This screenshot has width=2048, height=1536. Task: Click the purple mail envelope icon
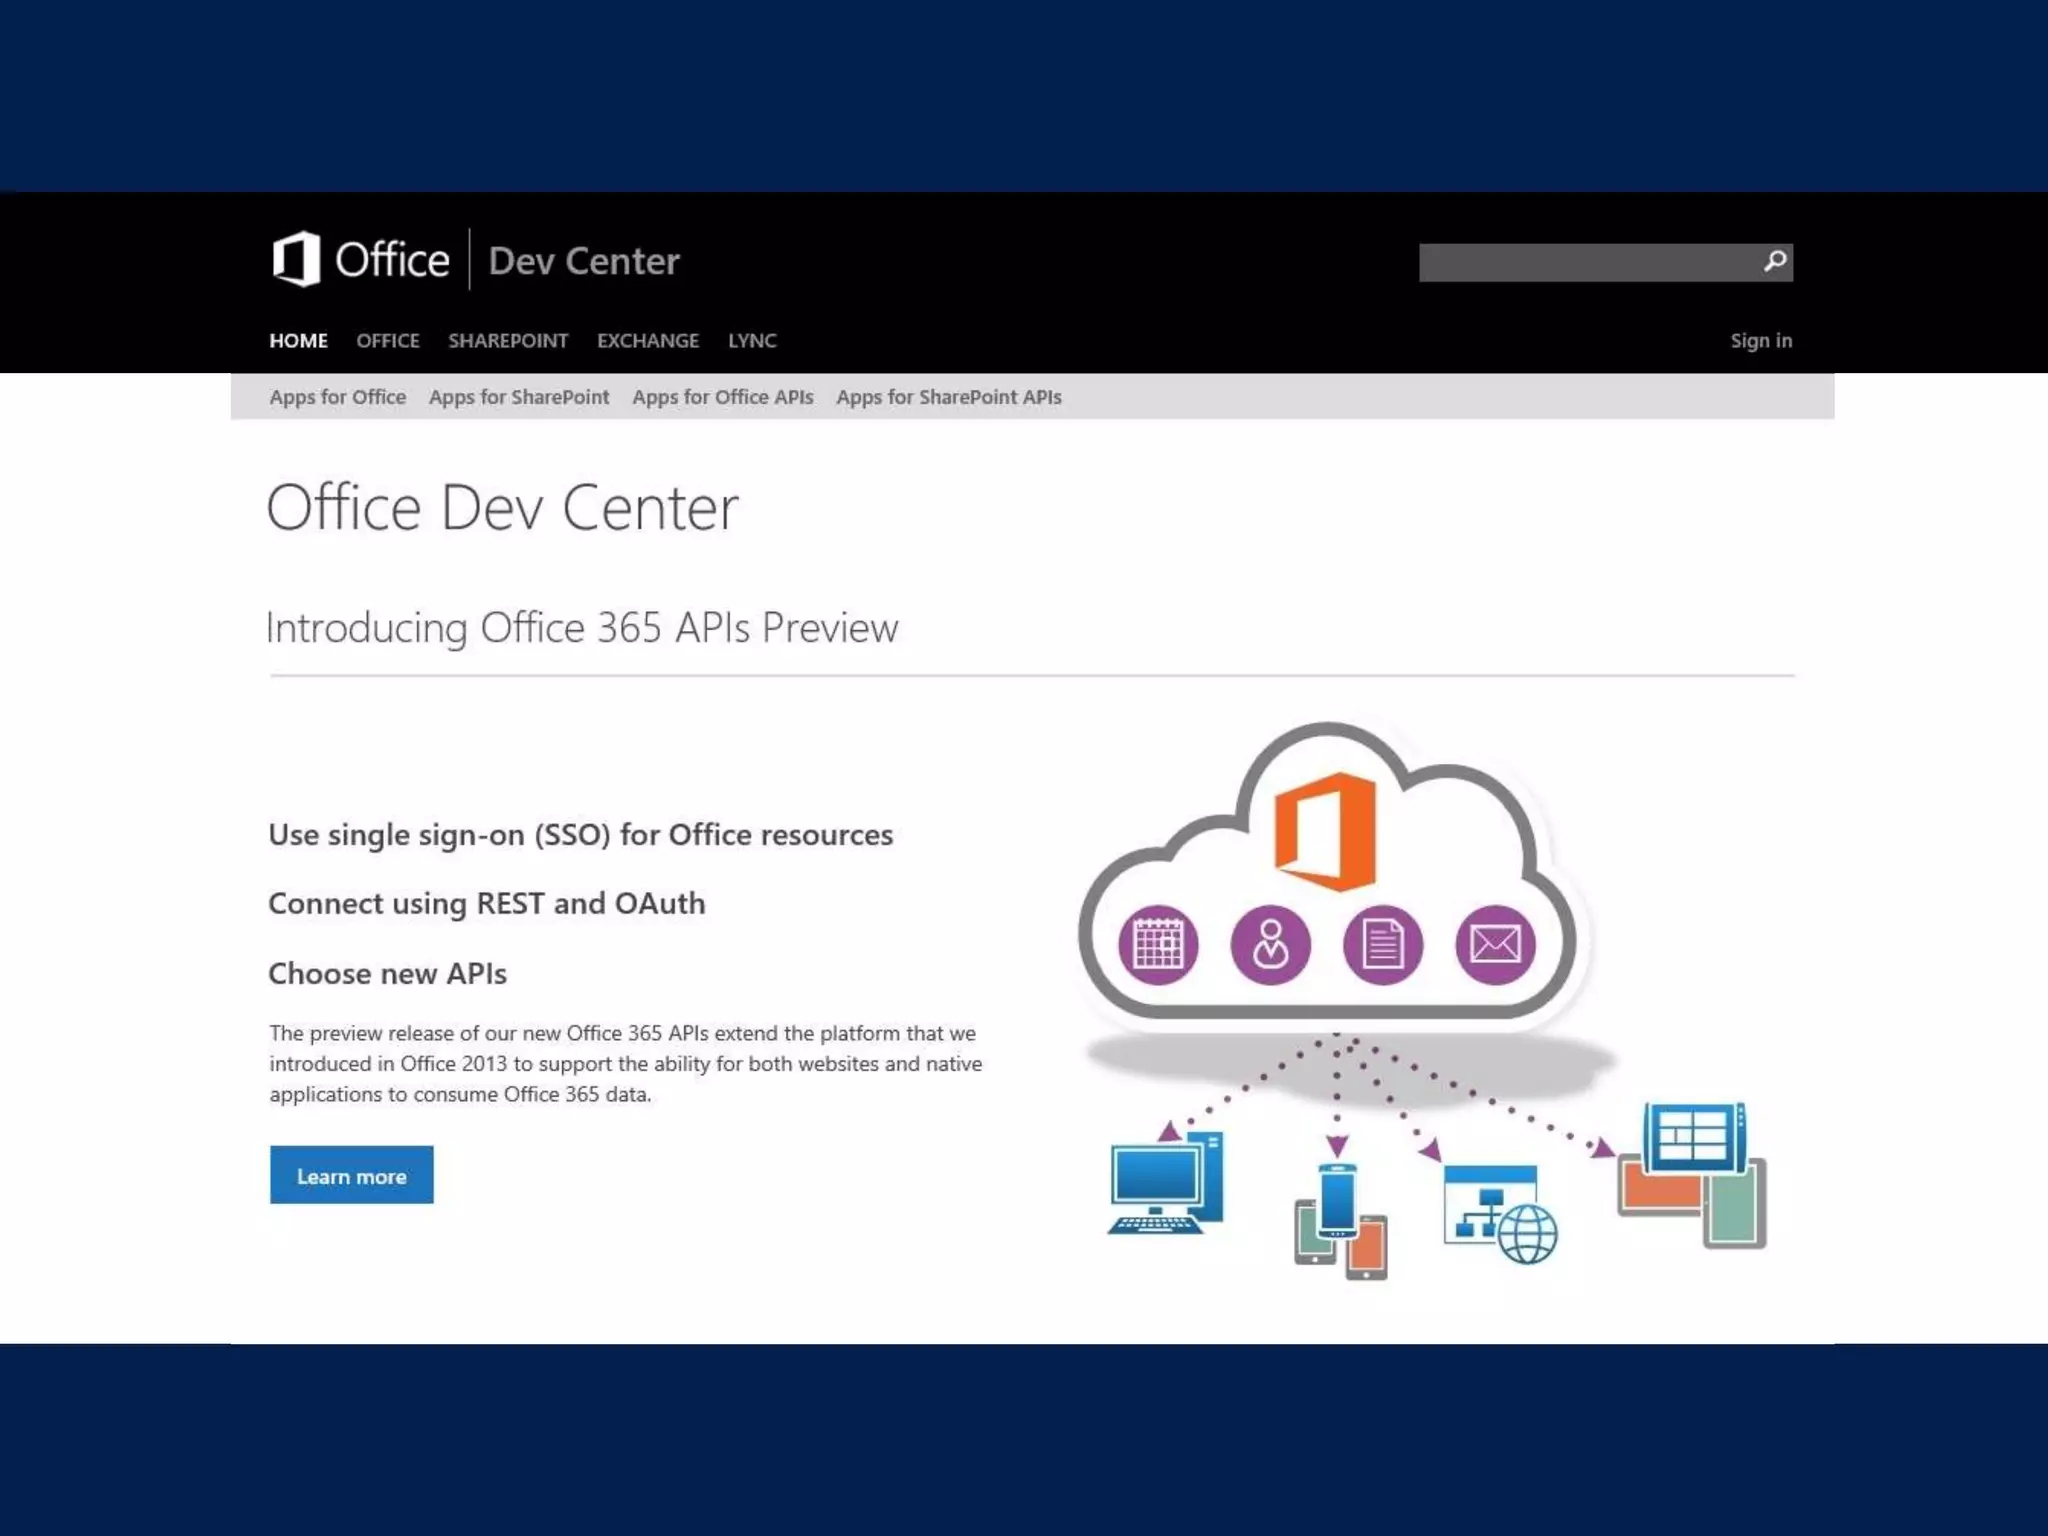point(1495,944)
